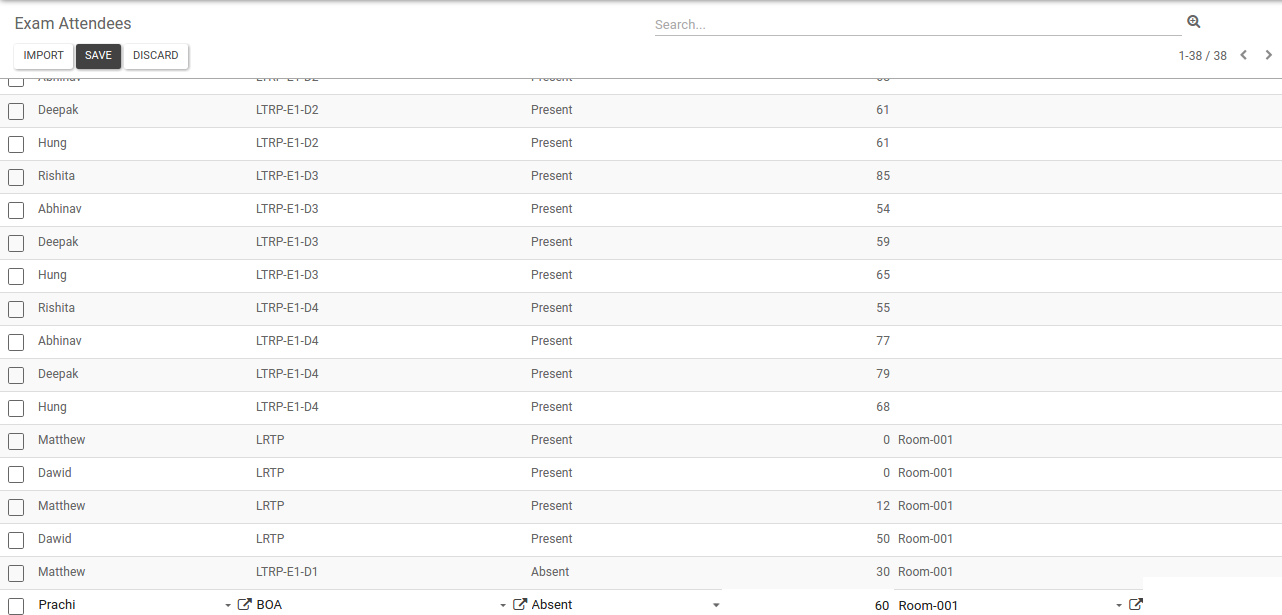The image size is (1282, 615).
Task: Go to the next page of records
Action: (1269, 55)
